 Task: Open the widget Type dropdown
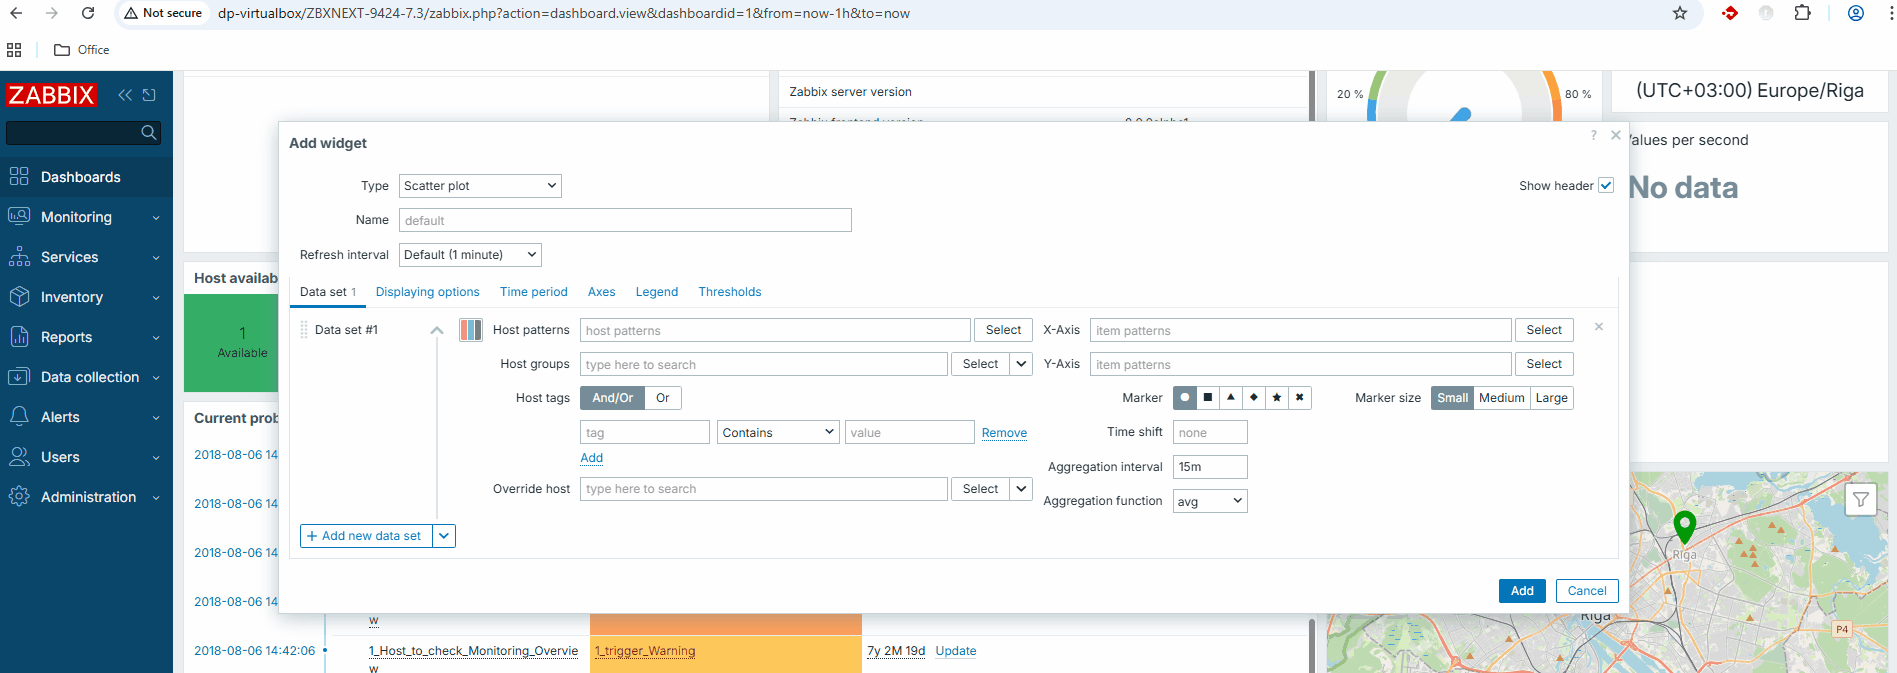point(480,186)
